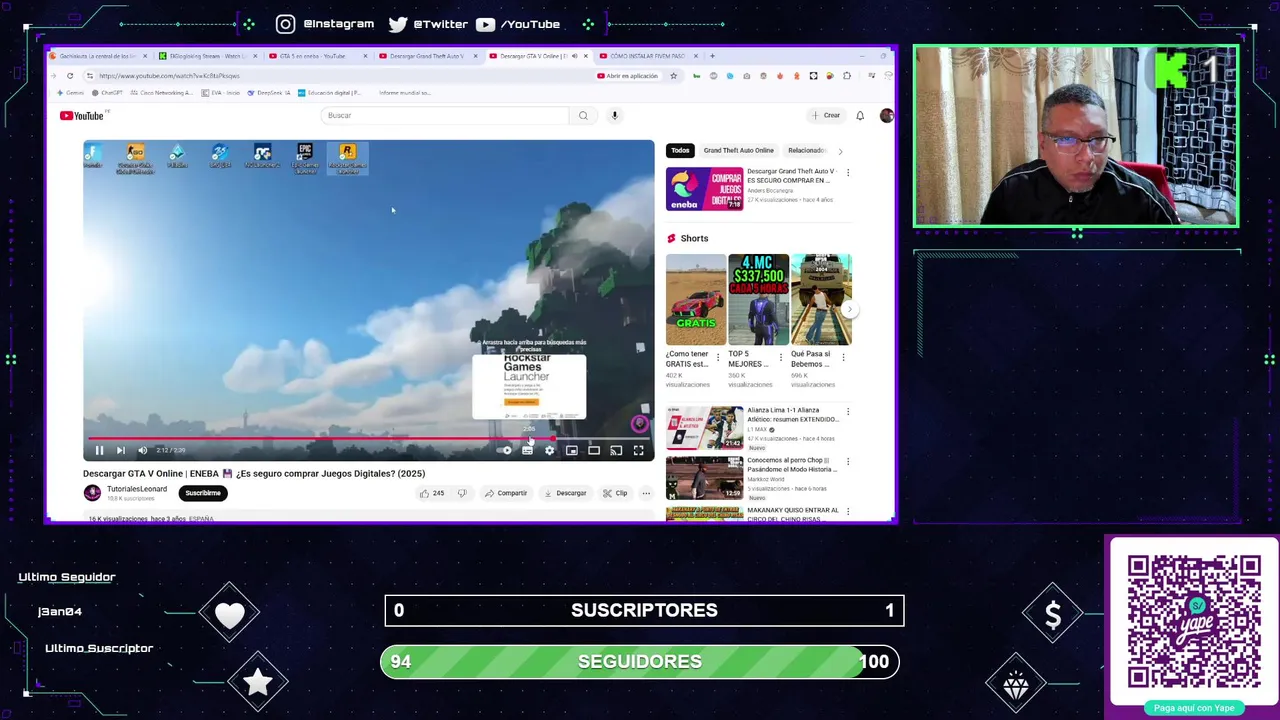Share the video via Compartir
The height and width of the screenshot is (720, 1280).
(506, 493)
